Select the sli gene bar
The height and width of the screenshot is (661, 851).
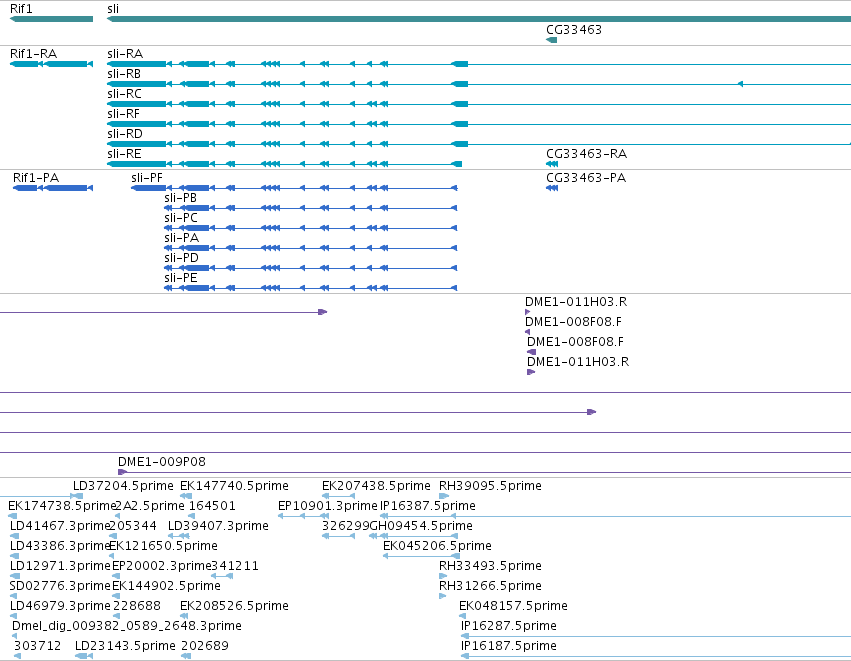[479, 19]
